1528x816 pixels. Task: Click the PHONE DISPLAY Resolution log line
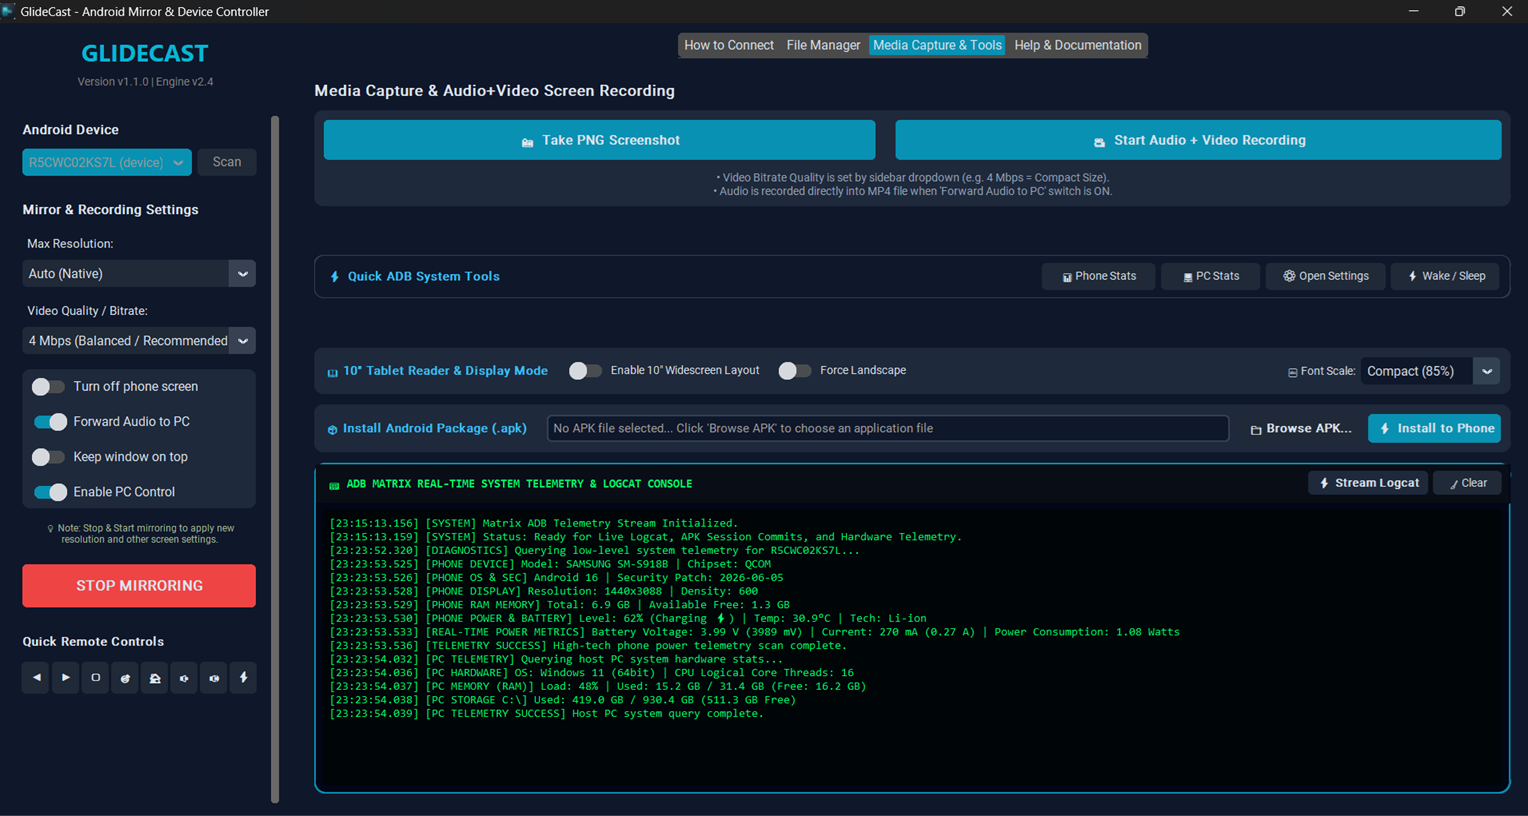[543, 591]
